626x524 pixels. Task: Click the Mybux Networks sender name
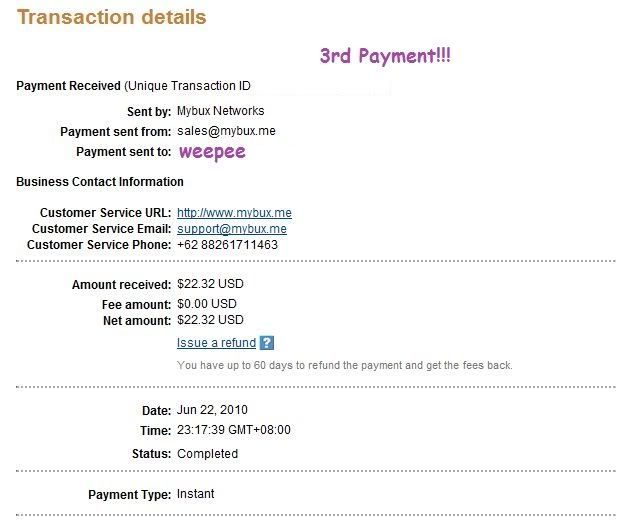pos(221,111)
